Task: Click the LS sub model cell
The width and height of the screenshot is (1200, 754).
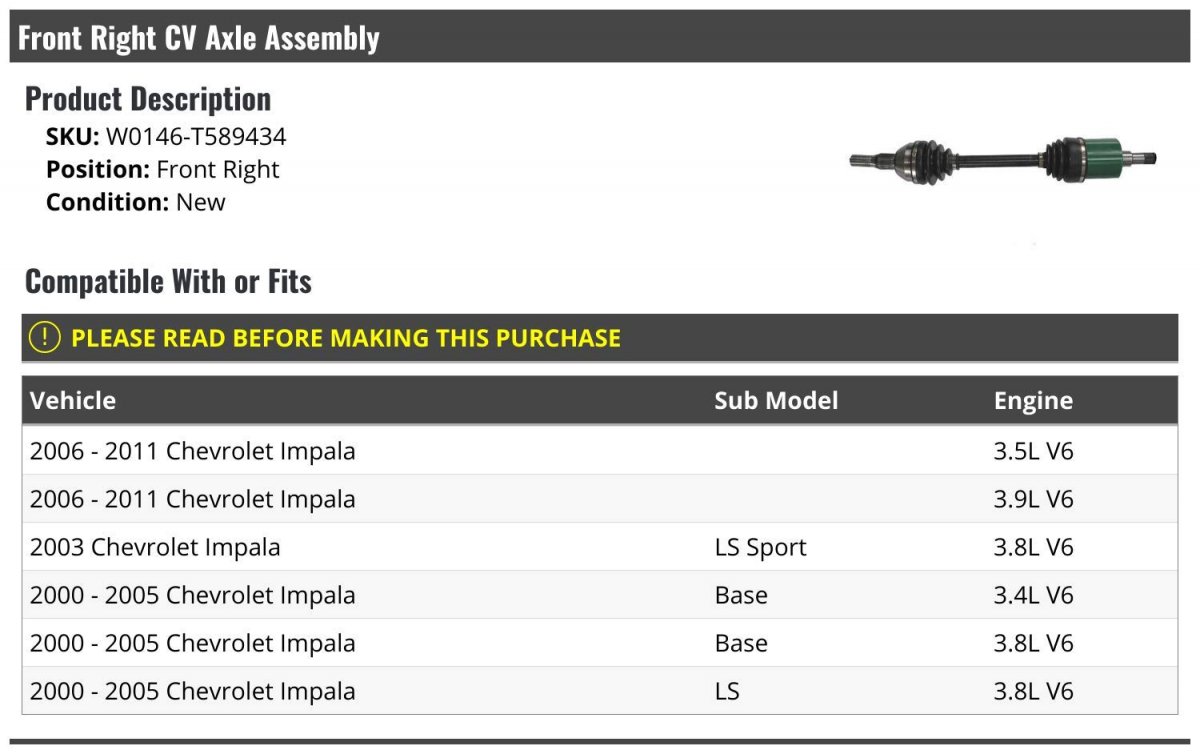Action: click(x=727, y=691)
